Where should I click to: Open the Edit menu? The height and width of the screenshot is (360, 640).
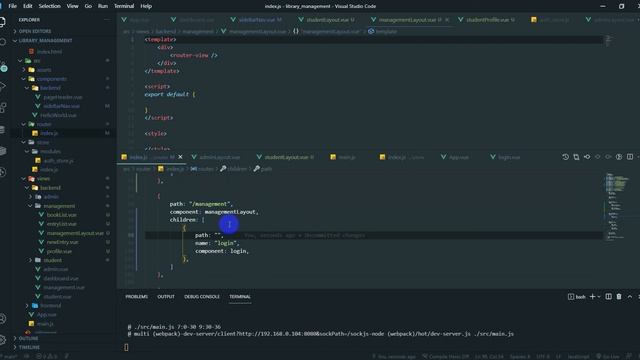pos(27,6)
